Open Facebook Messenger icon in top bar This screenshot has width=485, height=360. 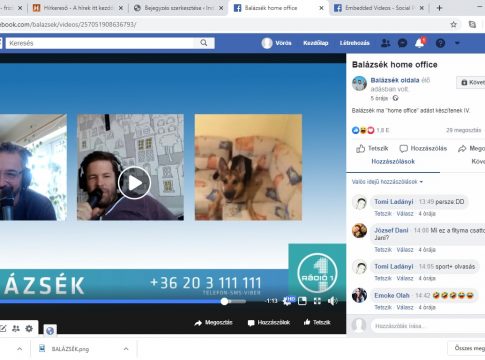click(403, 43)
